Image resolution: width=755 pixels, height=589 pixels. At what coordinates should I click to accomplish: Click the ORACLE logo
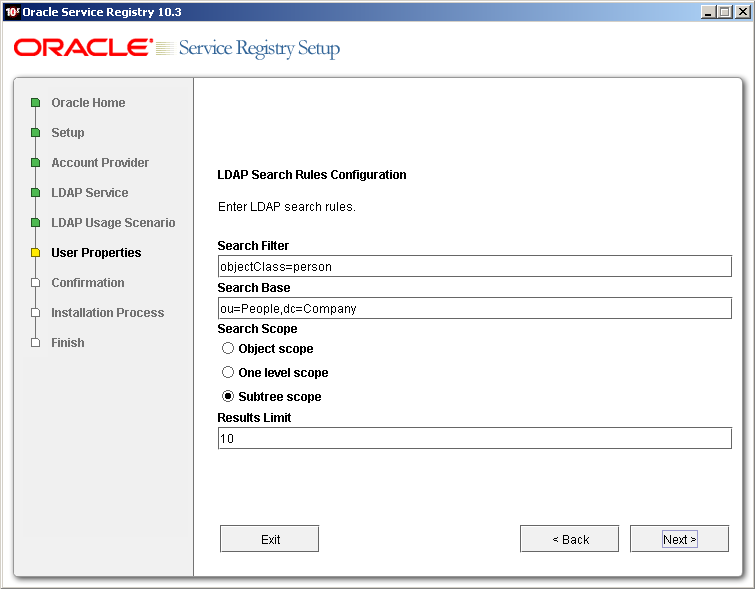(x=83, y=48)
